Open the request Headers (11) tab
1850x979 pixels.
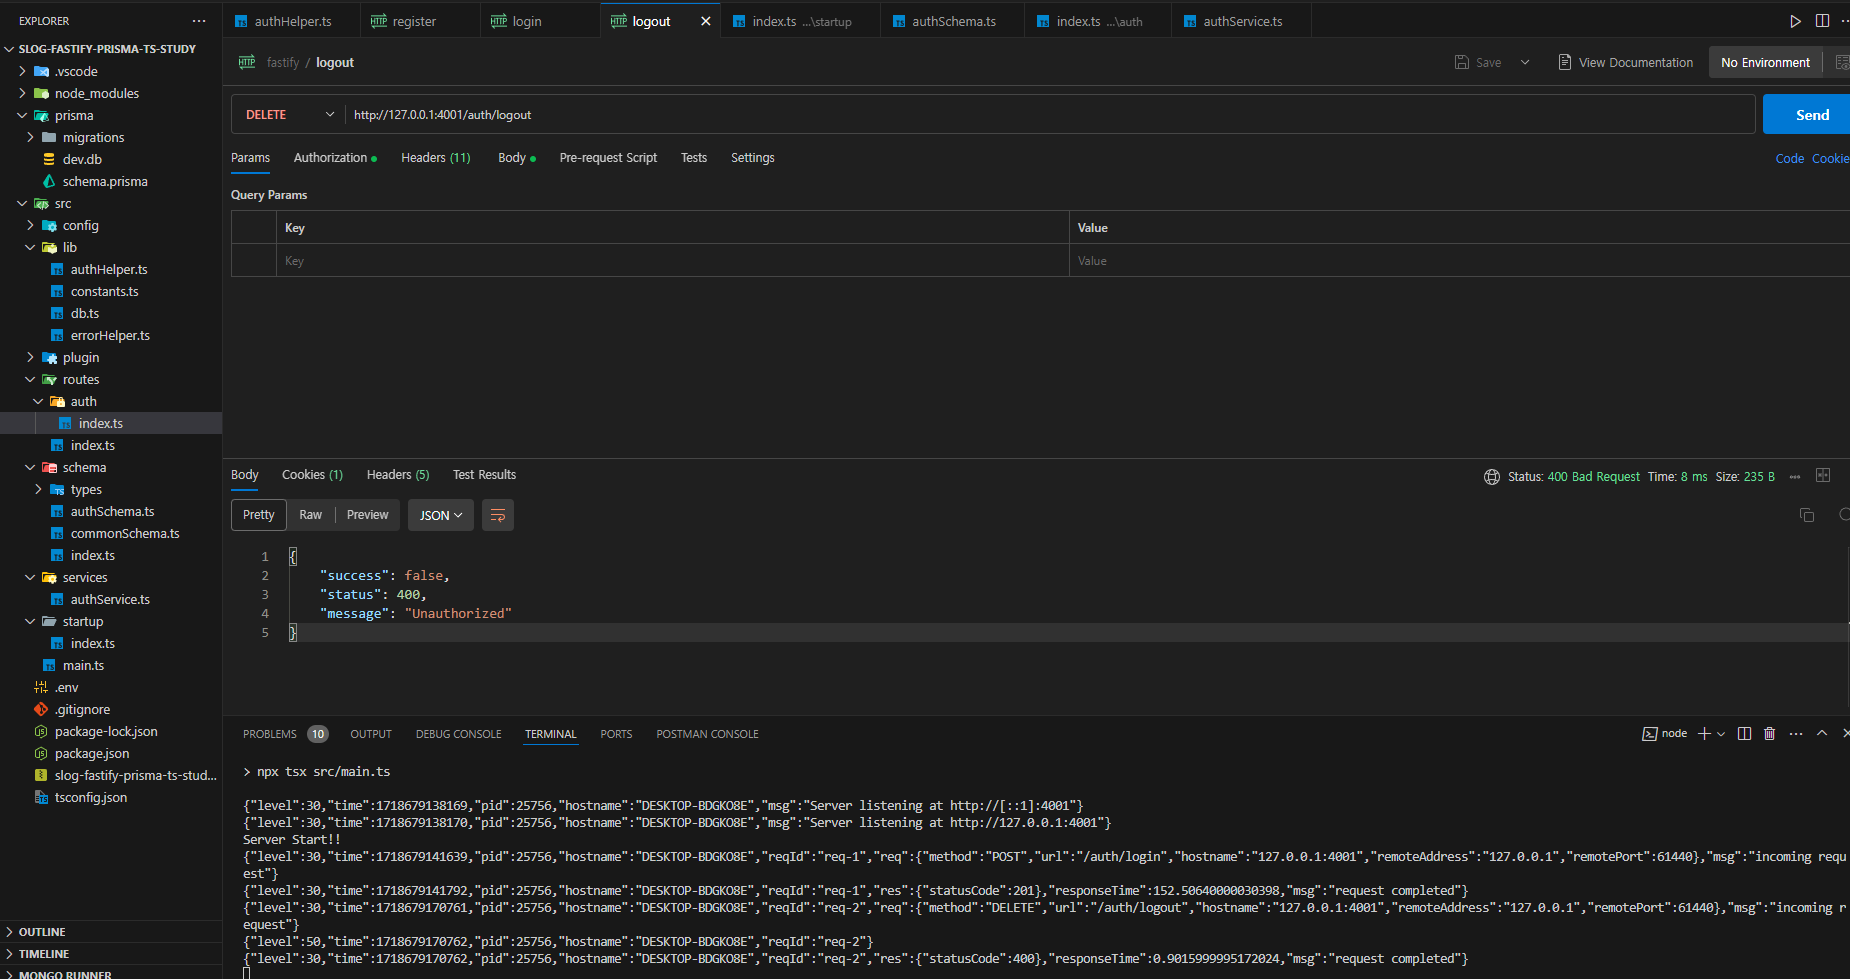[435, 158]
